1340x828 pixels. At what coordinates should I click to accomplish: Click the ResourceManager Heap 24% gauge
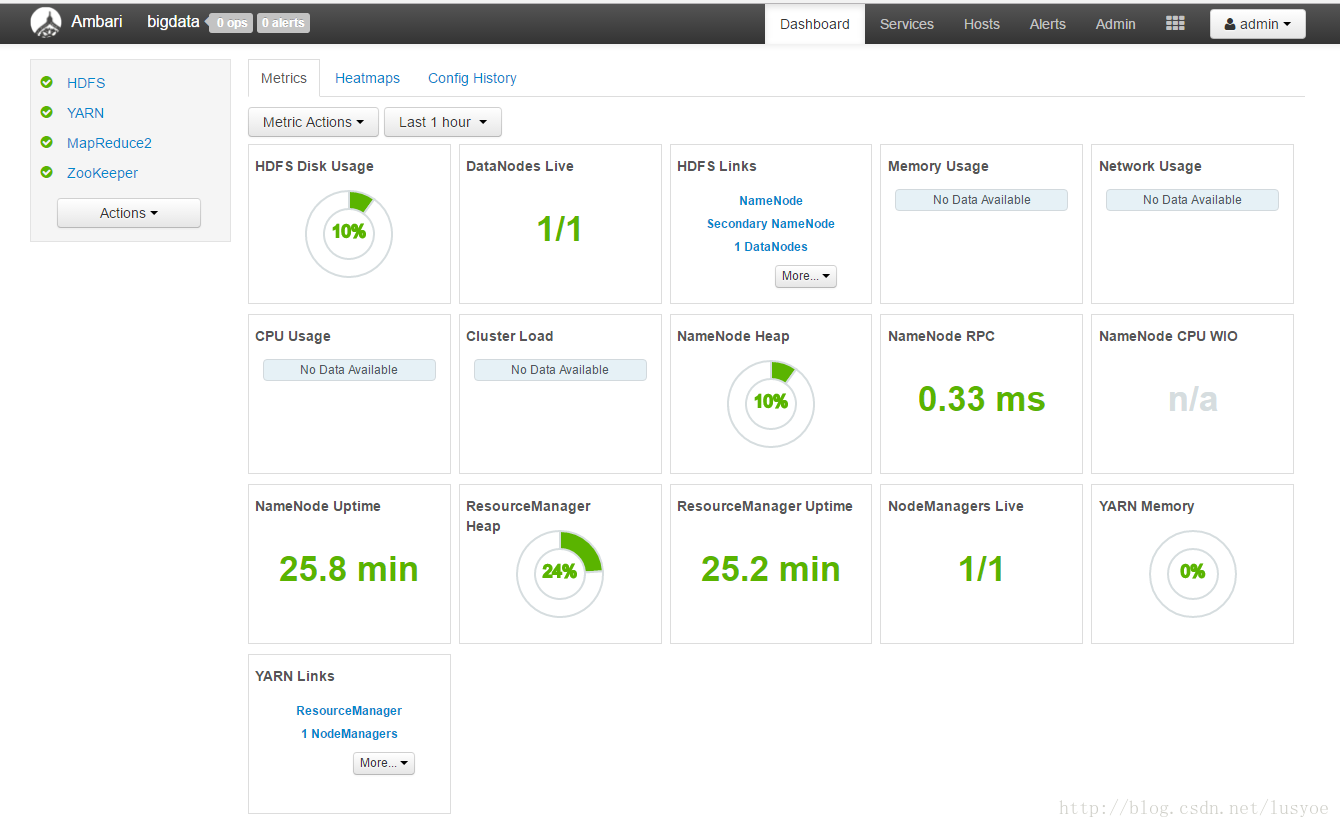coord(560,574)
